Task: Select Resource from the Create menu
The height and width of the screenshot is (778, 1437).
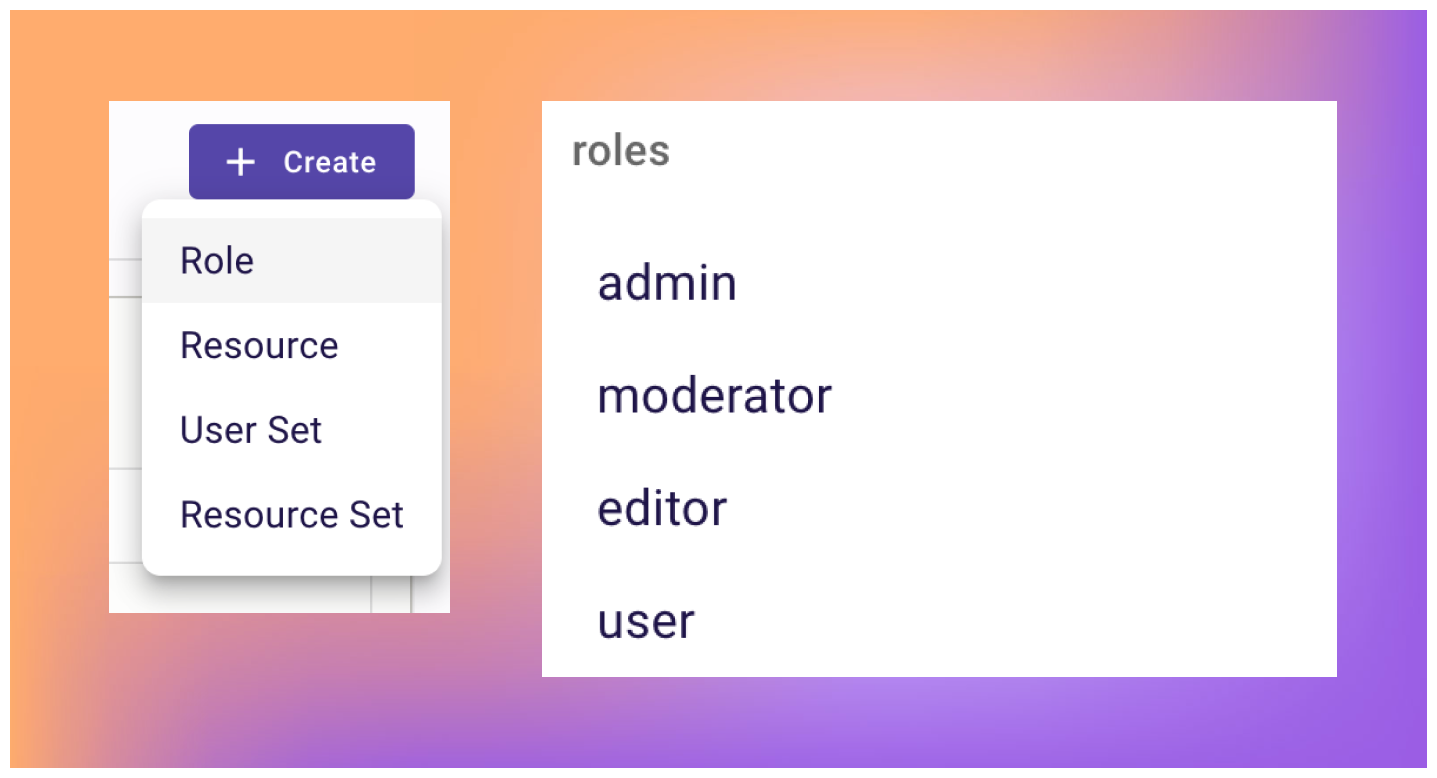Action: (259, 345)
